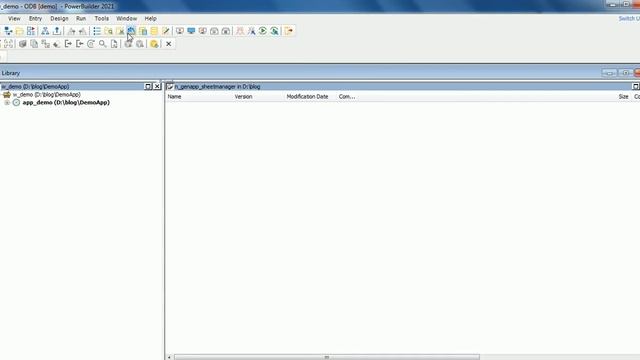Viewport: 640px width, 360px height.
Task: Click the Select and Run icon
Action: coord(274,31)
